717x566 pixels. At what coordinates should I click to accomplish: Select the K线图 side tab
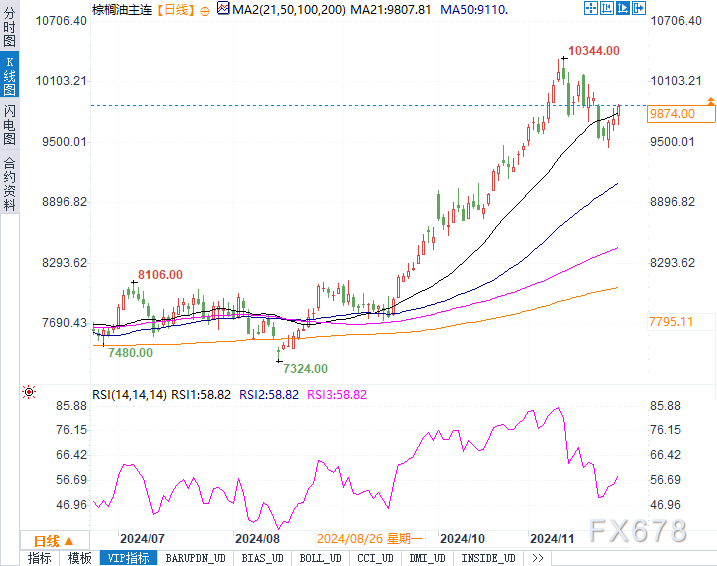9,77
